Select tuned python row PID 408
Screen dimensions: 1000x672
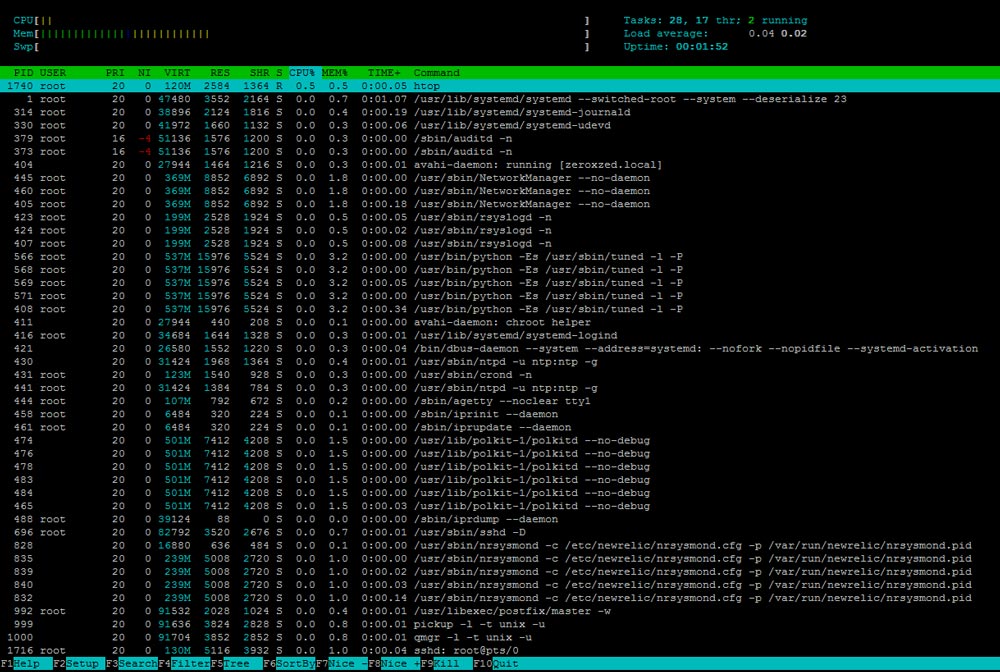pyautogui.click(x=500, y=309)
